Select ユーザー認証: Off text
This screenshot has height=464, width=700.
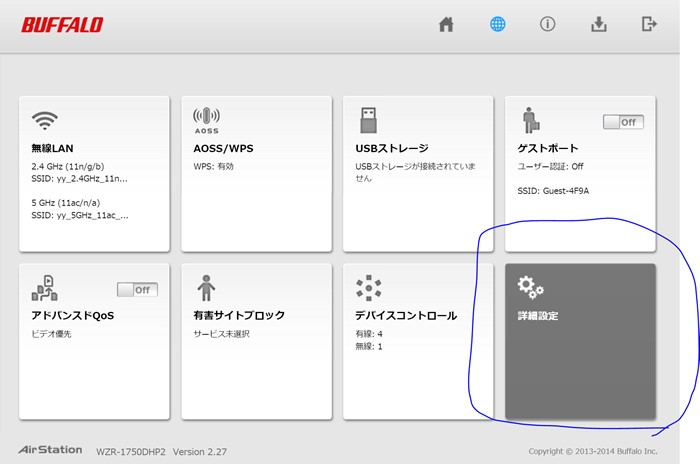pos(550,167)
